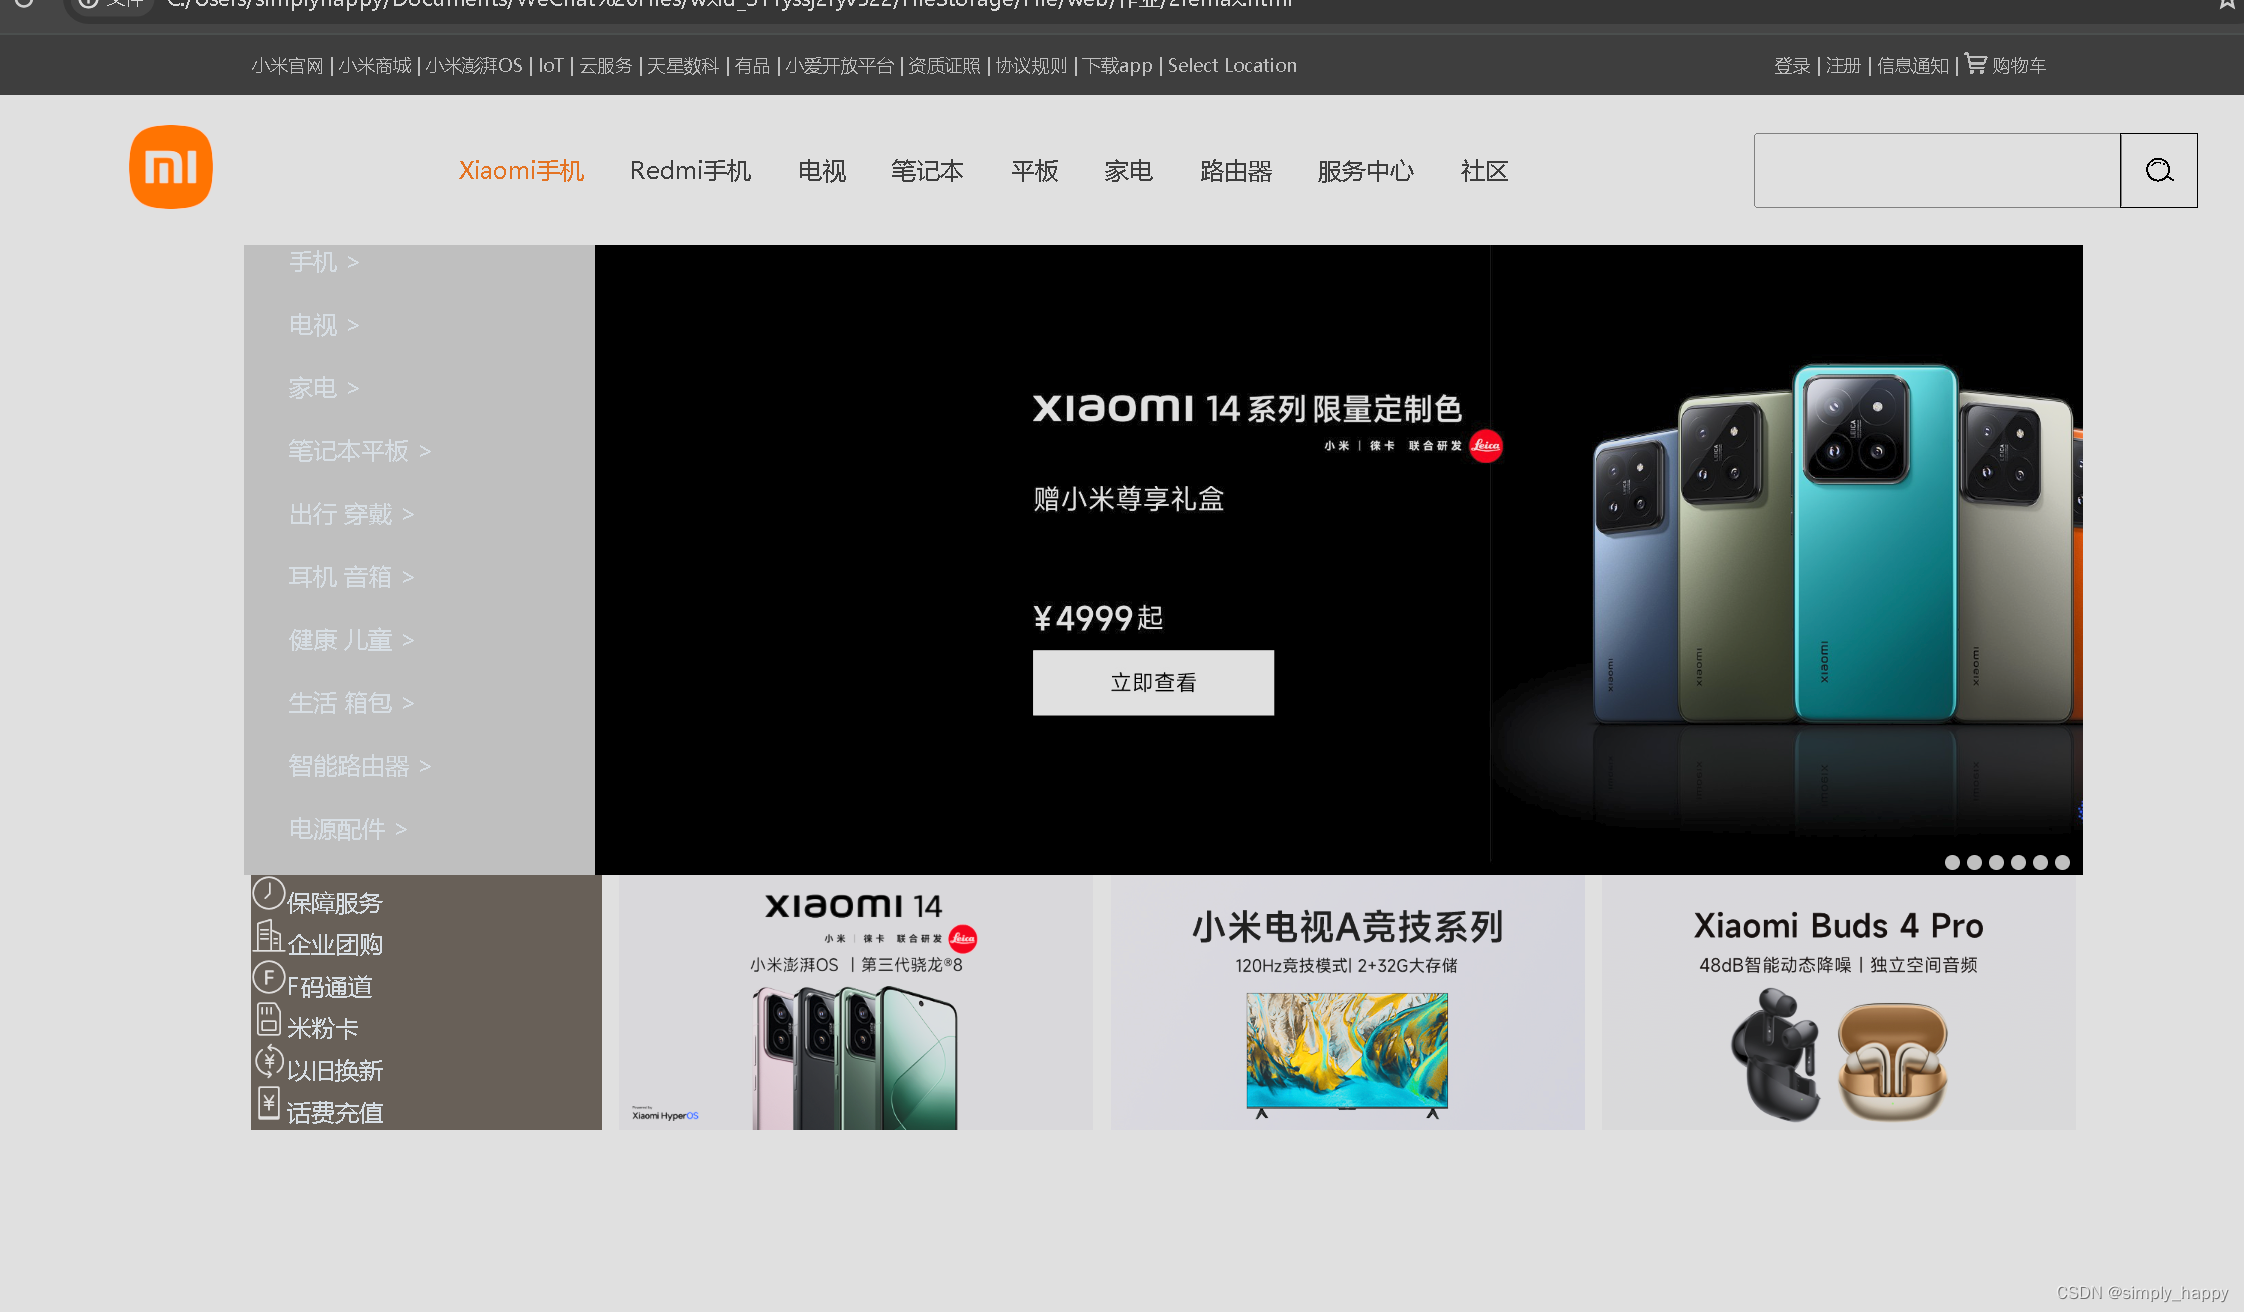Switch to the Redmi手机 nav tab
Viewport: 2244px width, 1312px height.
(x=691, y=170)
